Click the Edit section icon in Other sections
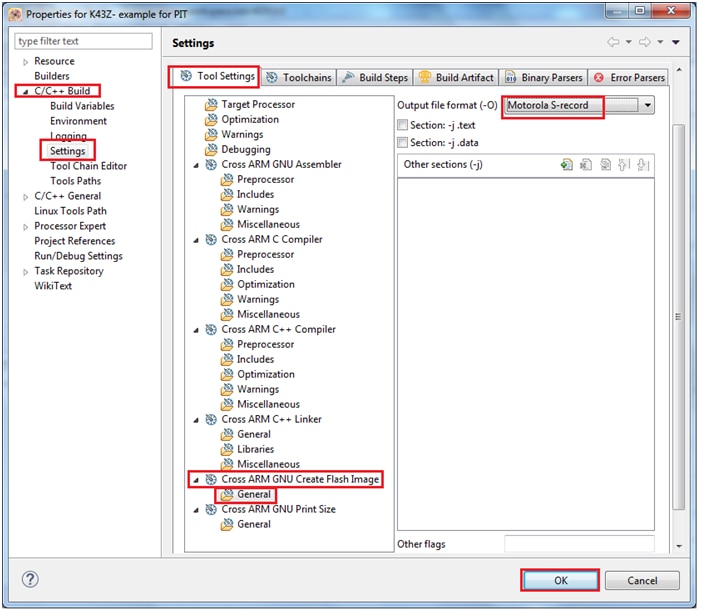701x612 pixels. [x=605, y=165]
